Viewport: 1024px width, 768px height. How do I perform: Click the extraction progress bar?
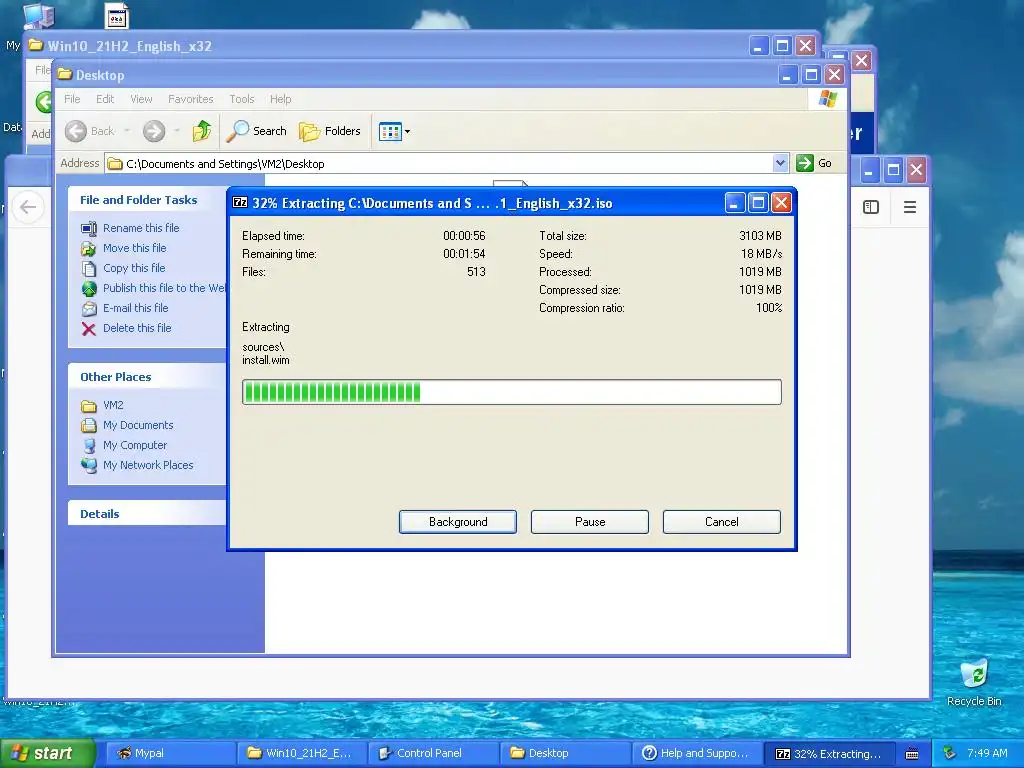512,392
